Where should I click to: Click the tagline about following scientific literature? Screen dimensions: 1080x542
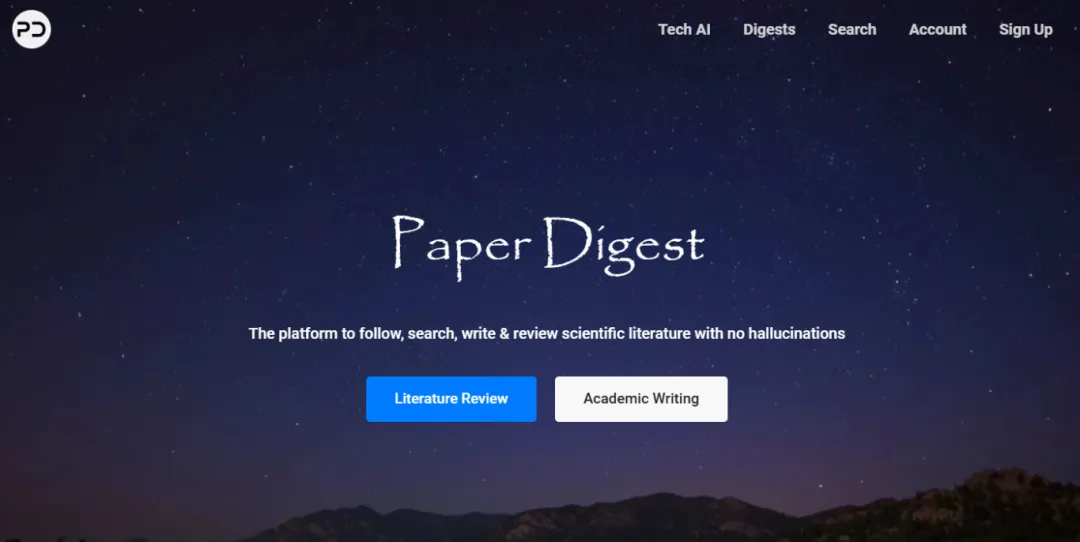pyautogui.click(x=547, y=333)
